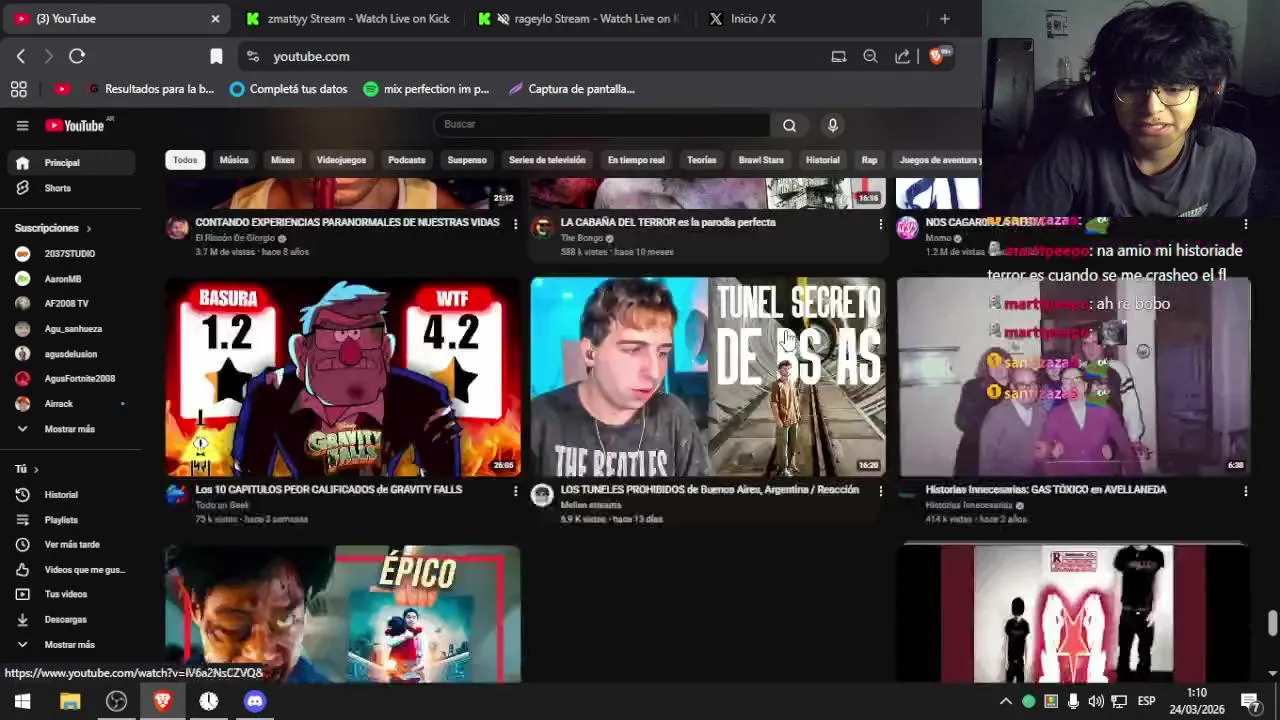Expand first Mostrar más under subscriptions

coord(70,428)
